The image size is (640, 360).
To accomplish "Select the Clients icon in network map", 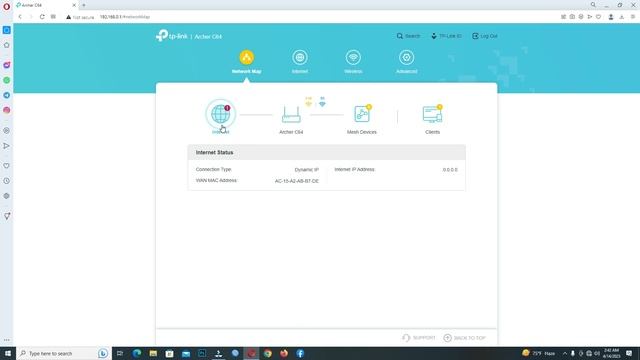I will click(432, 114).
